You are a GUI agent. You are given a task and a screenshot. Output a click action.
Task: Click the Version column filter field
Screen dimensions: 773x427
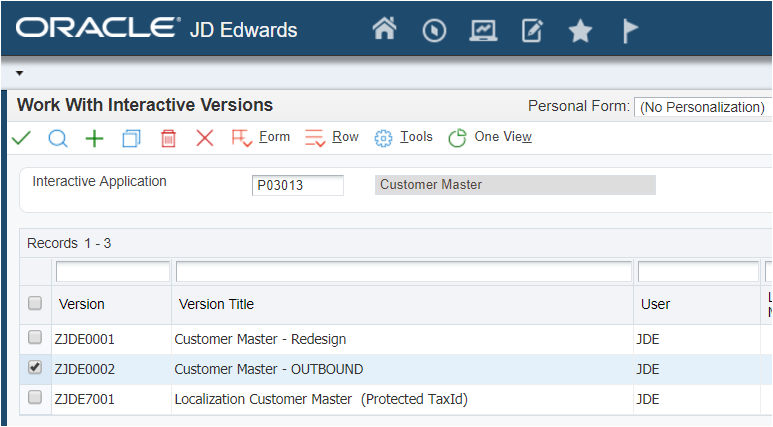pos(113,272)
